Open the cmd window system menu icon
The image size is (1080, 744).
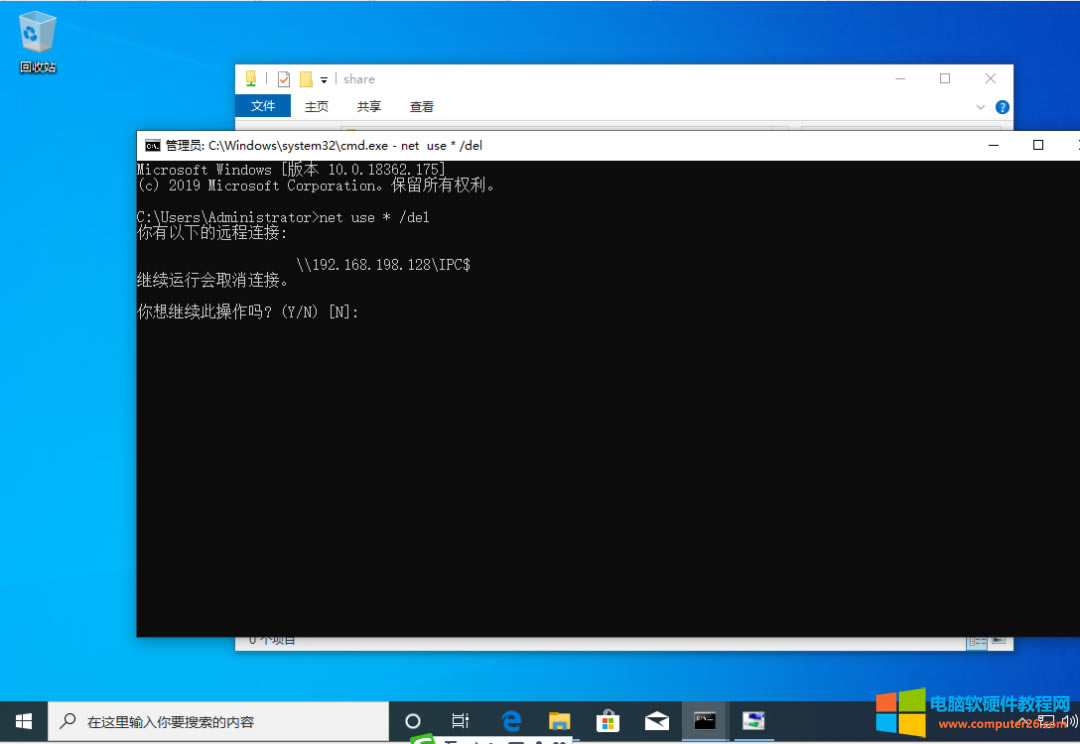152,145
